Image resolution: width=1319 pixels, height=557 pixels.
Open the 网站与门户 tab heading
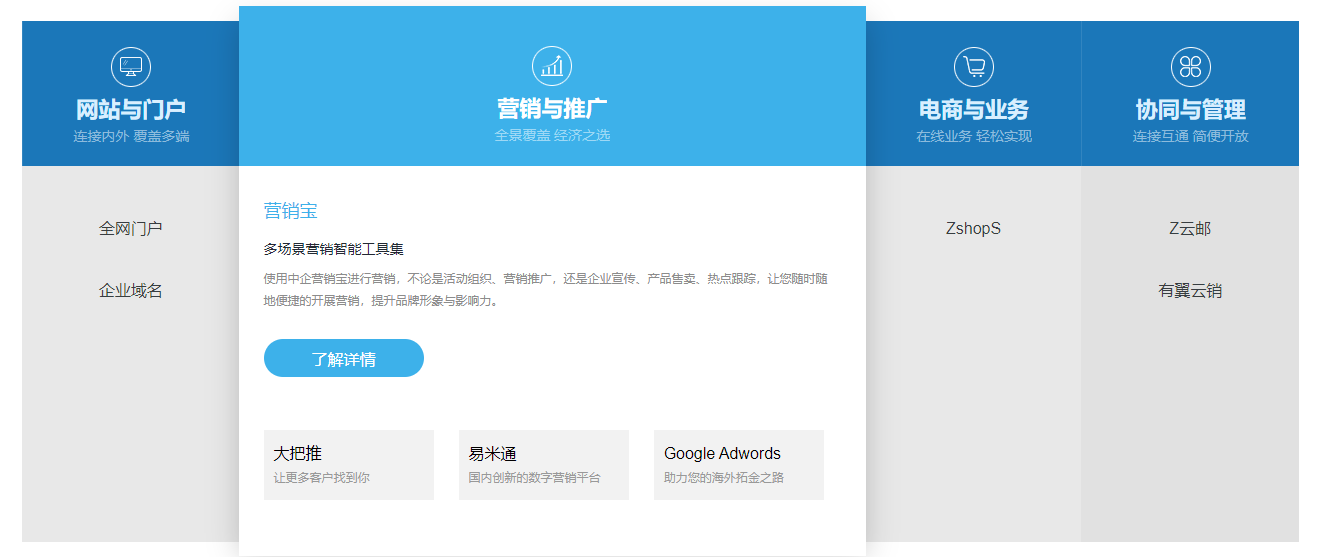pos(131,109)
